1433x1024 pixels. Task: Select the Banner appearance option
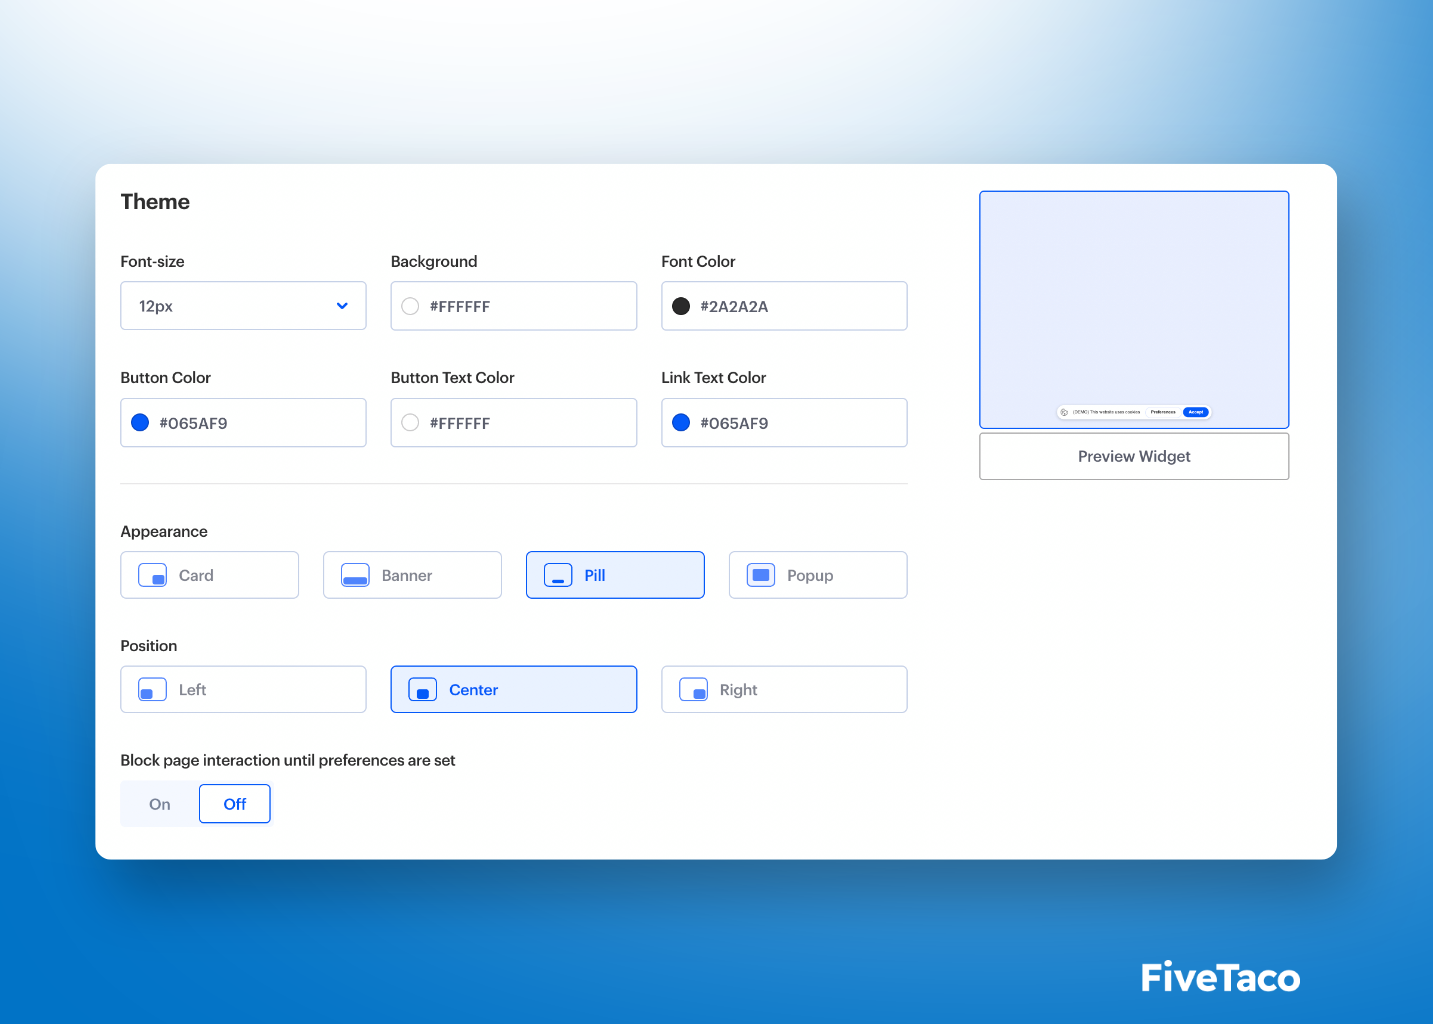coord(412,575)
